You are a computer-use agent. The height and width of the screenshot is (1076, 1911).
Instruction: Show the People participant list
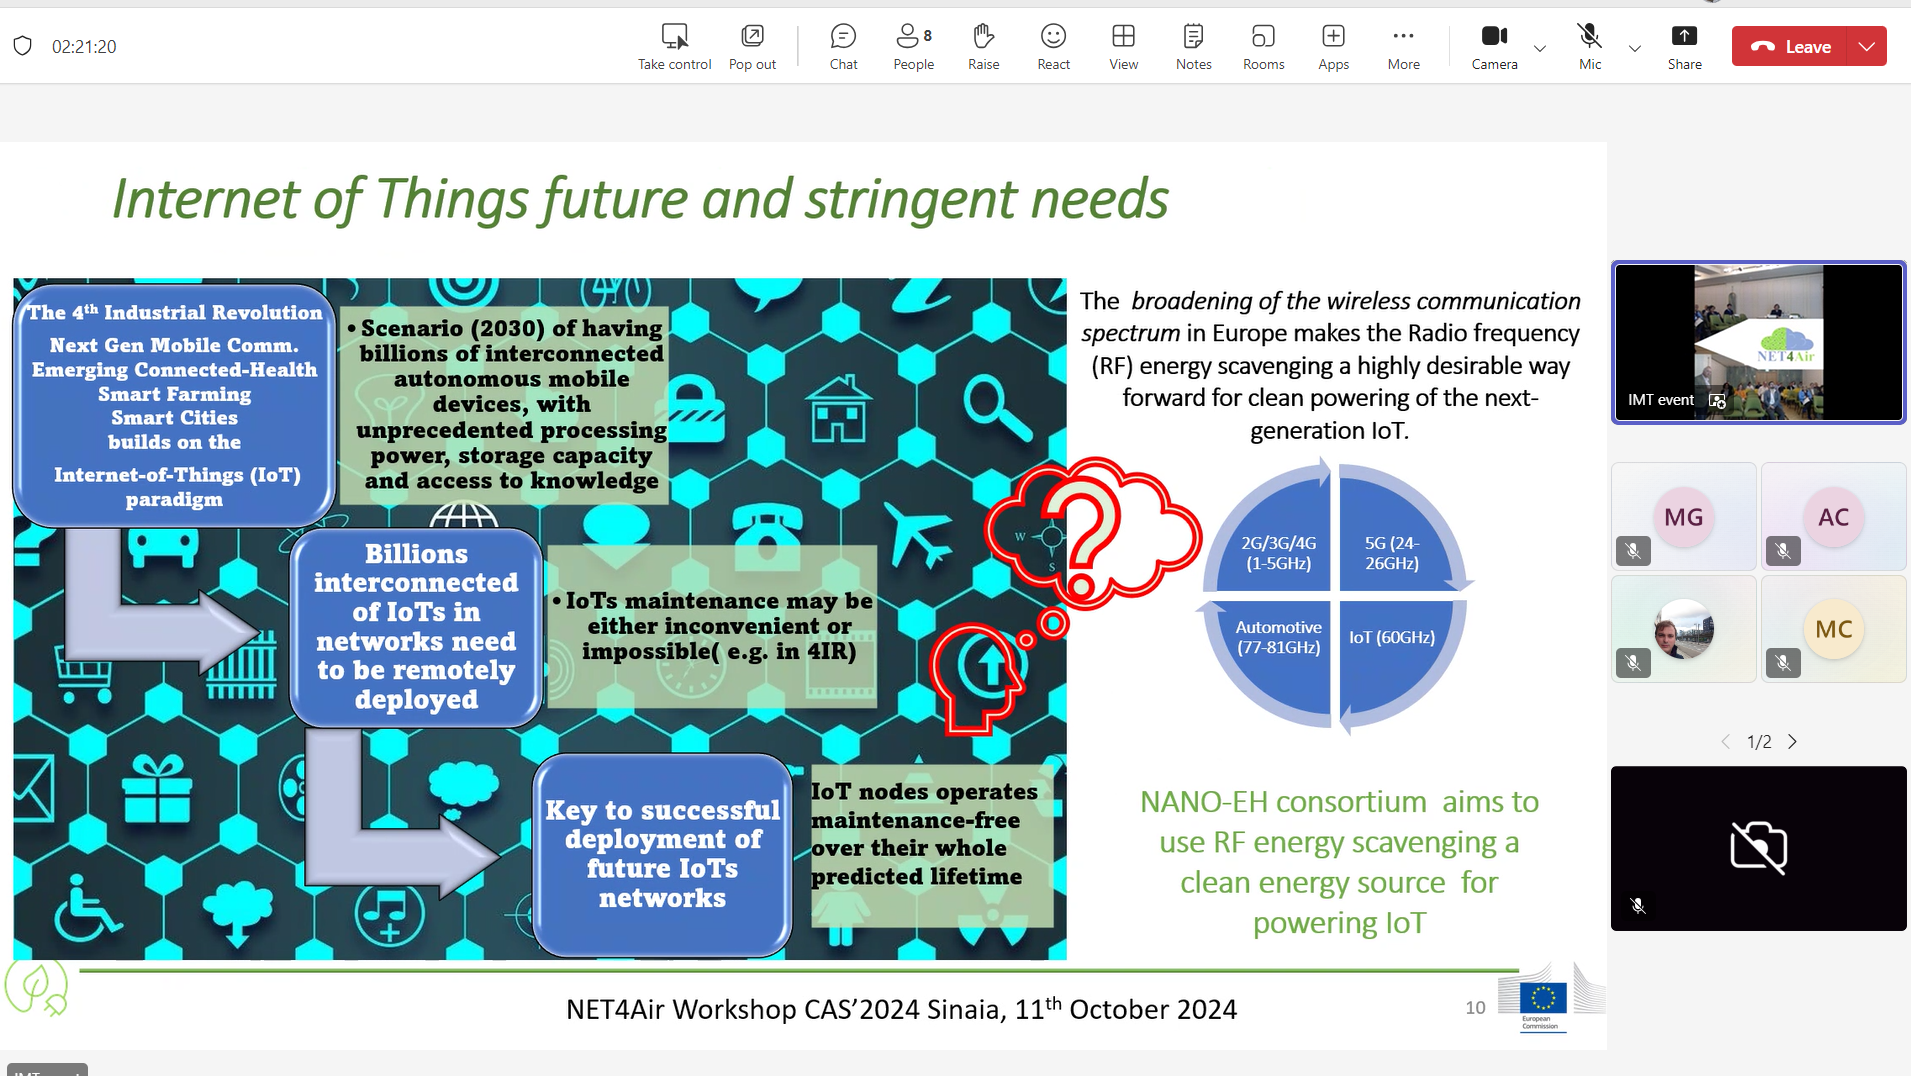(913, 47)
